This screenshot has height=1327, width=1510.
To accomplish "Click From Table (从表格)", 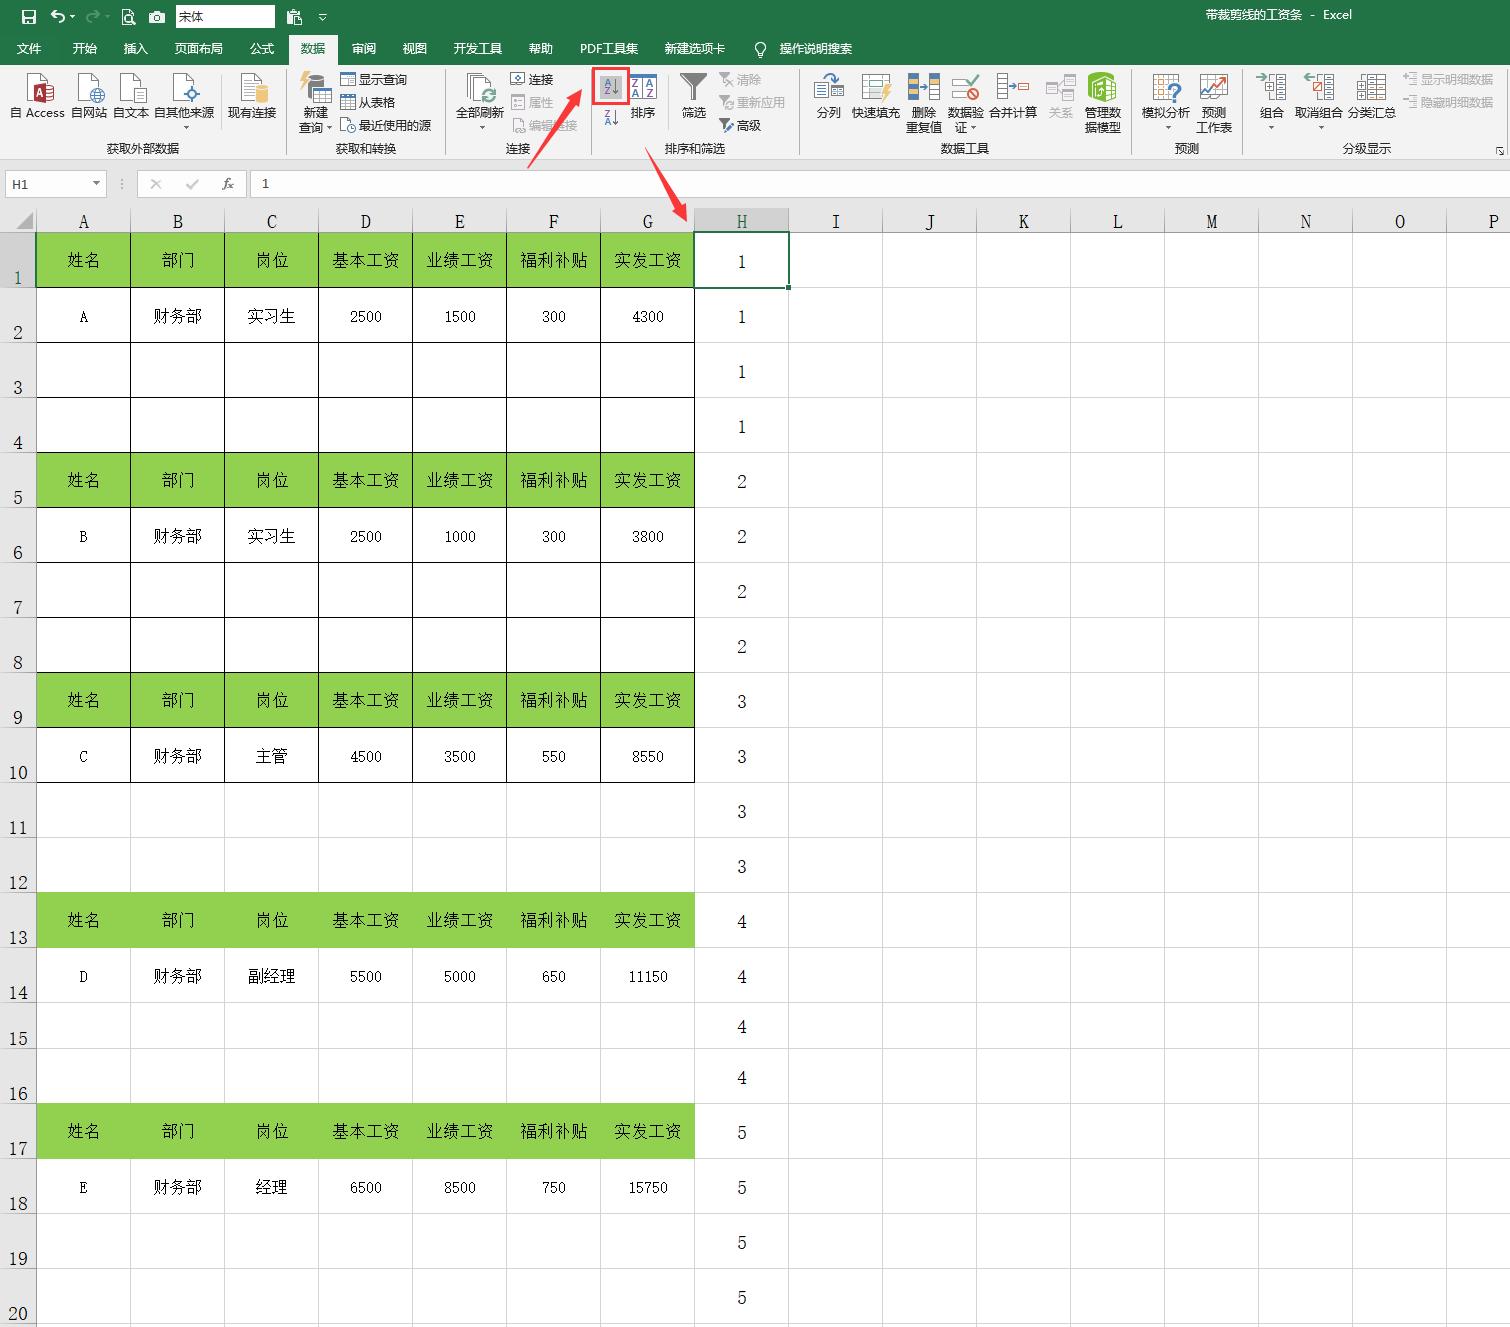I will click(368, 102).
